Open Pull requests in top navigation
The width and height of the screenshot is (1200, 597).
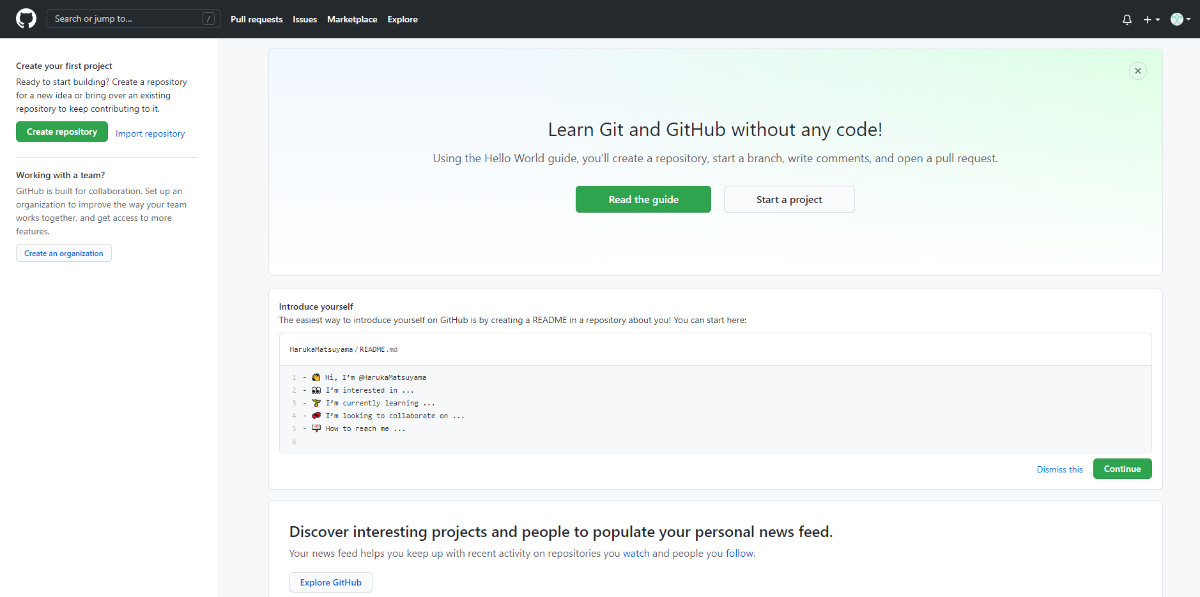(x=256, y=19)
